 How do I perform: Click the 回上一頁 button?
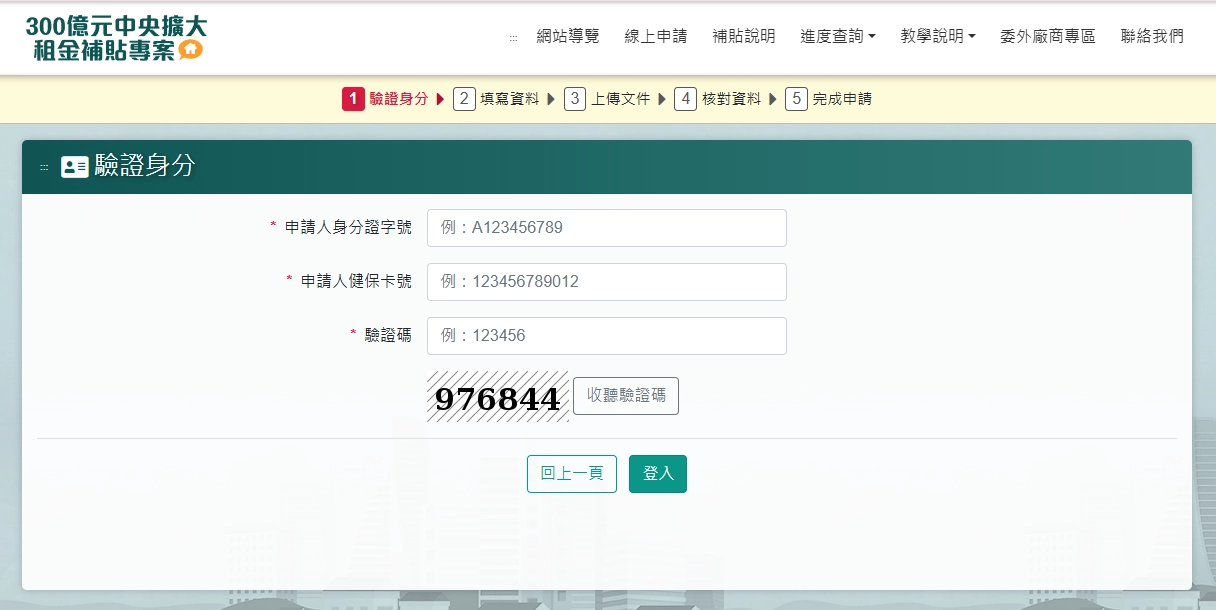tap(572, 474)
